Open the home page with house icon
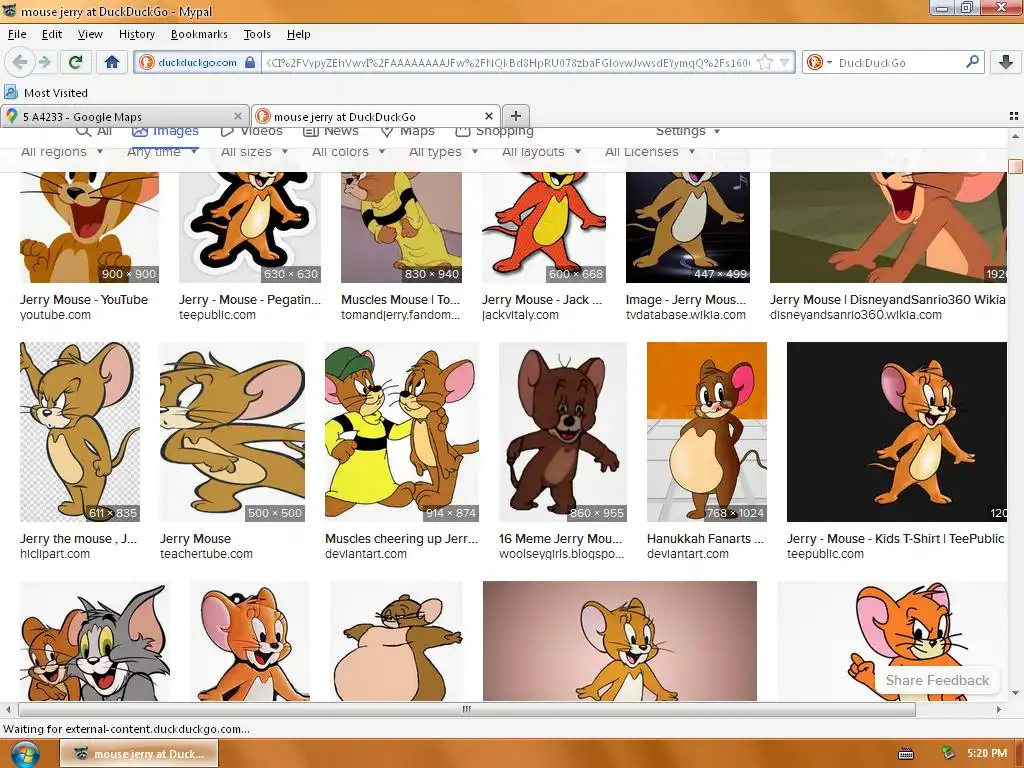Image resolution: width=1024 pixels, height=768 pixels. coord(112,62)
